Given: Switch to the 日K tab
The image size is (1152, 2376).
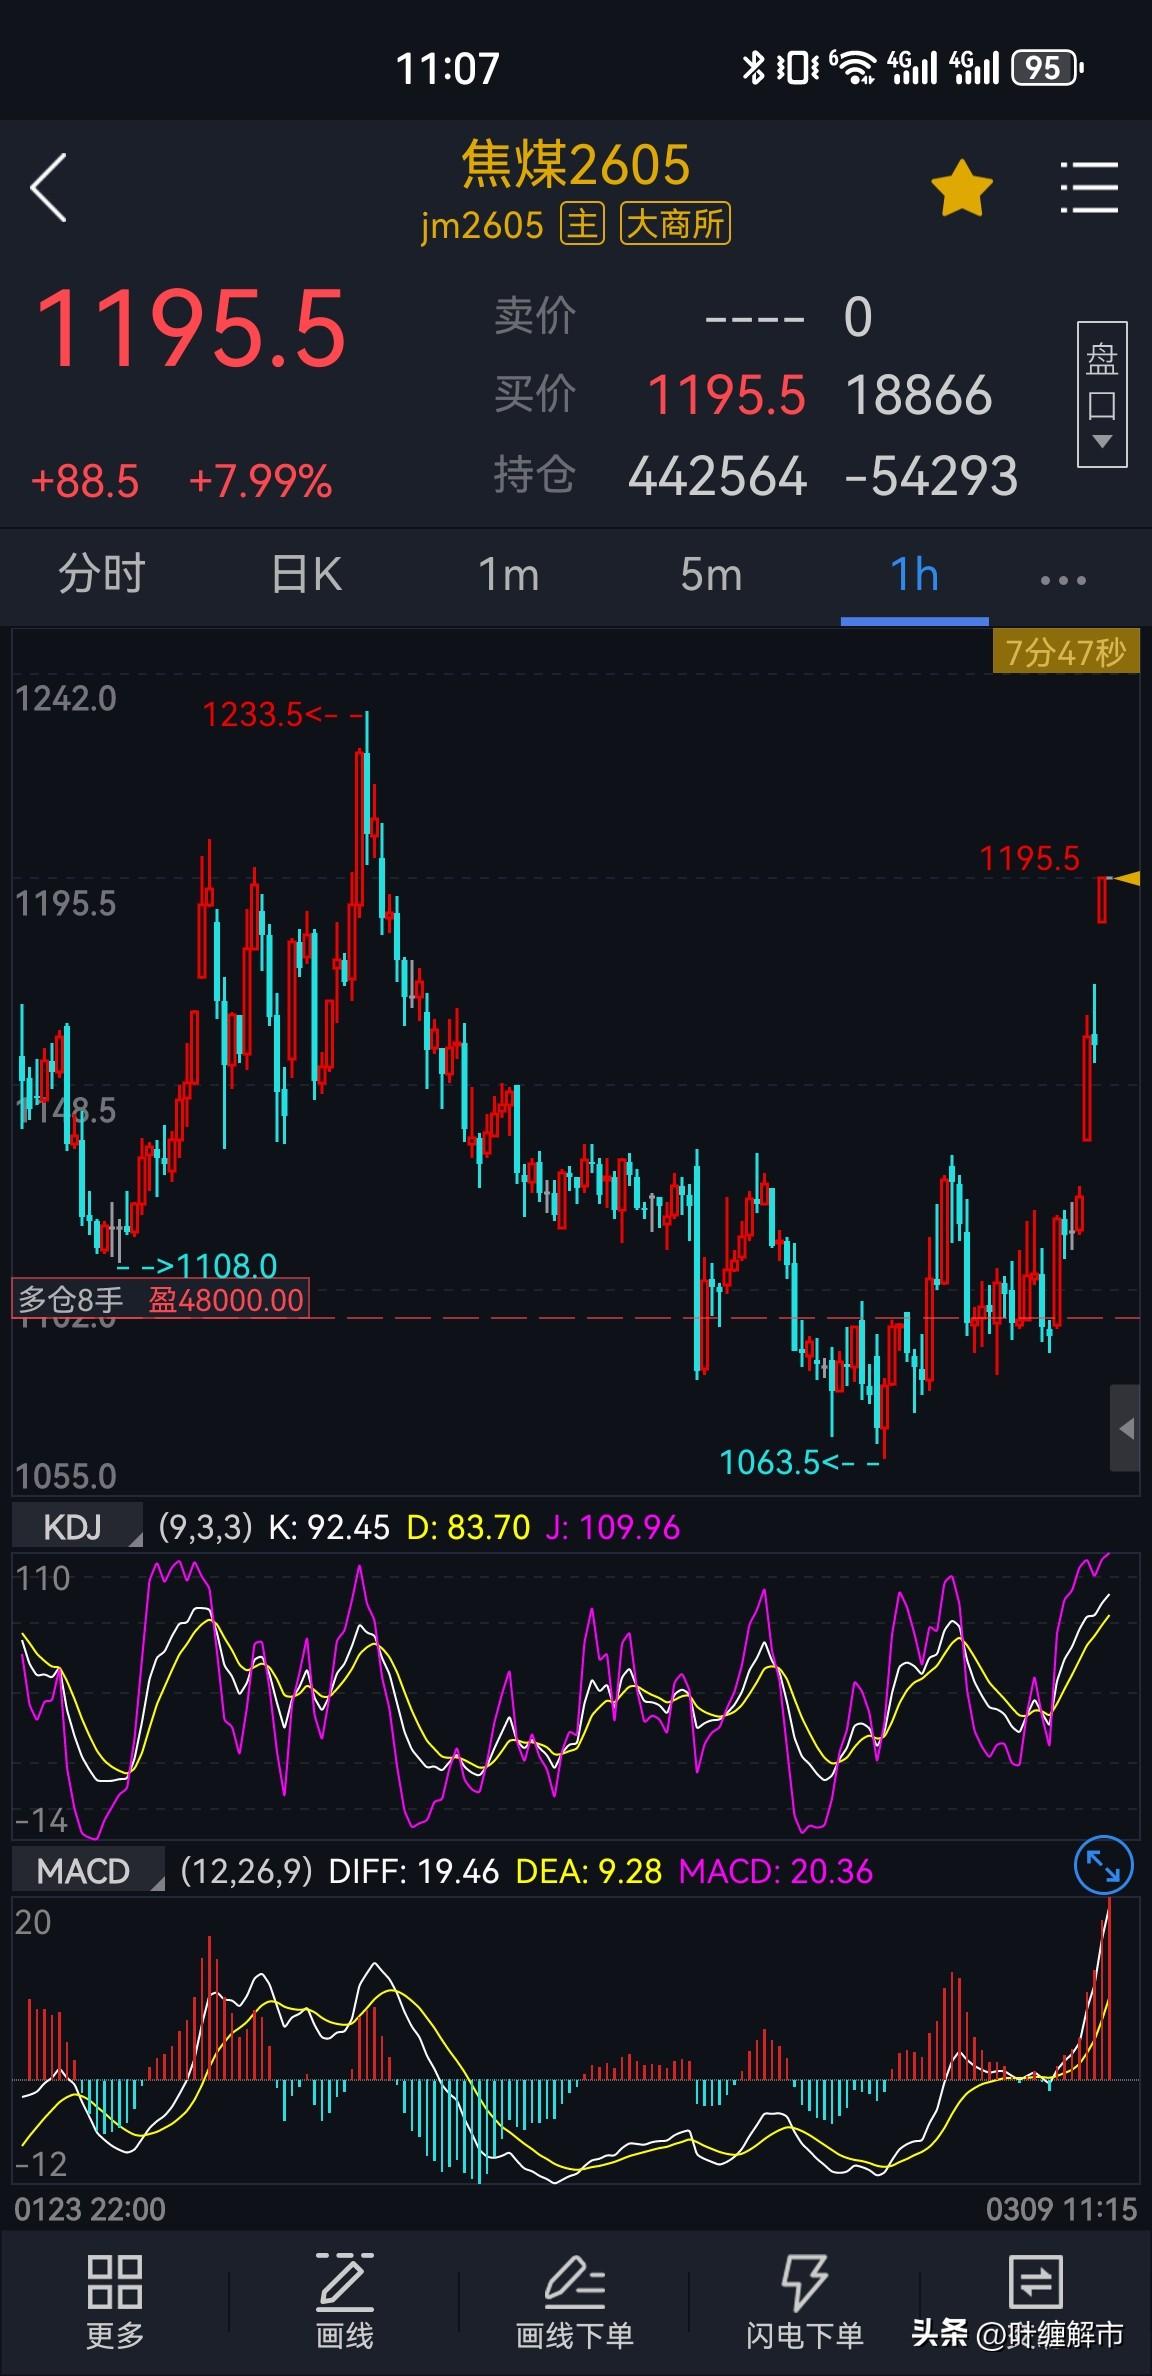Looking at the screenshot, I should 306,575.
